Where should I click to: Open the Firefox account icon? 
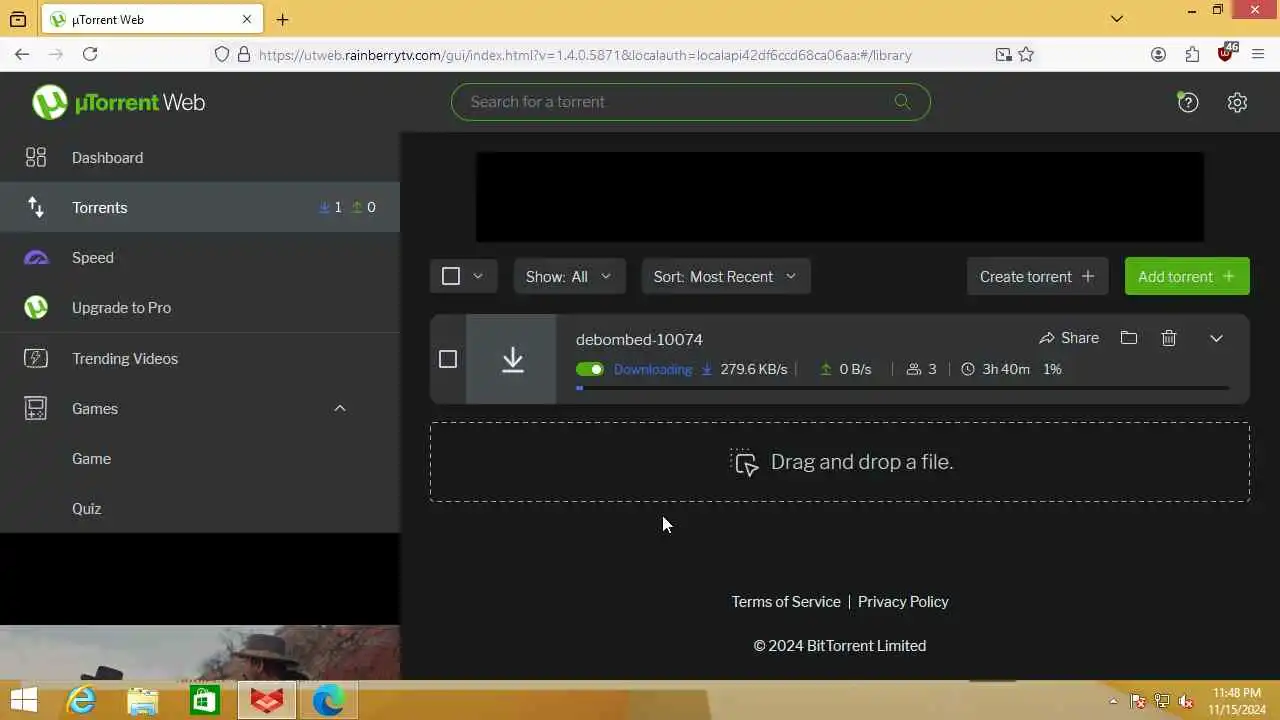(x=1158, y=55)
